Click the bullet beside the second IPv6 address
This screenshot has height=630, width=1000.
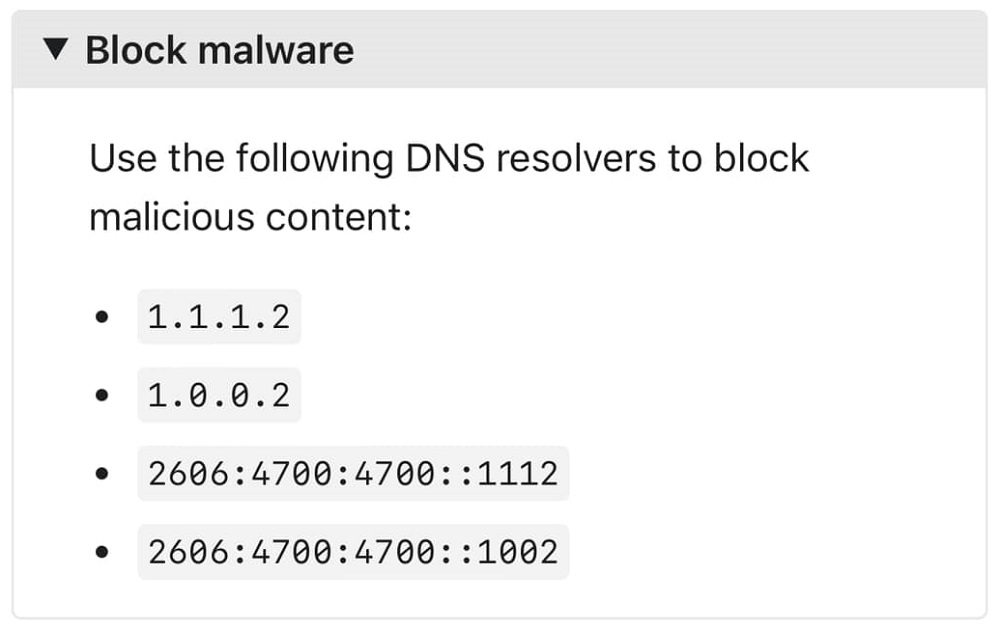[x=101, y=551]
